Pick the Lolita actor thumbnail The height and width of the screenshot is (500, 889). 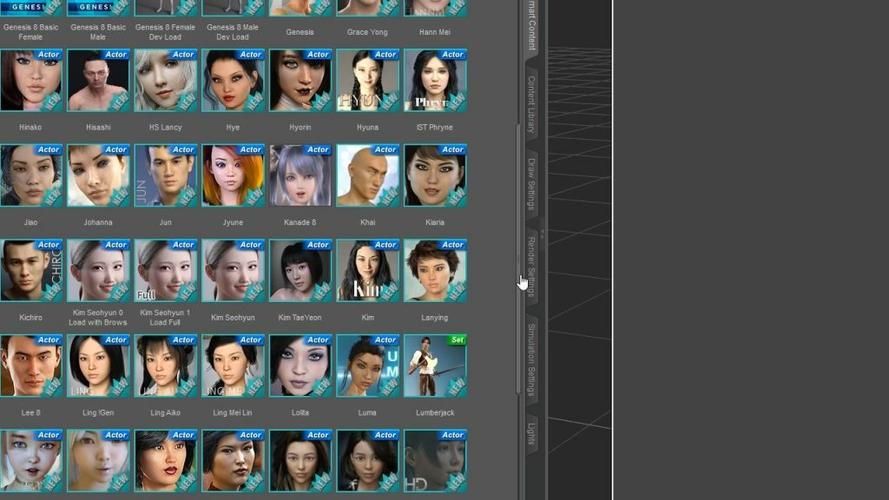coord(300,366)
